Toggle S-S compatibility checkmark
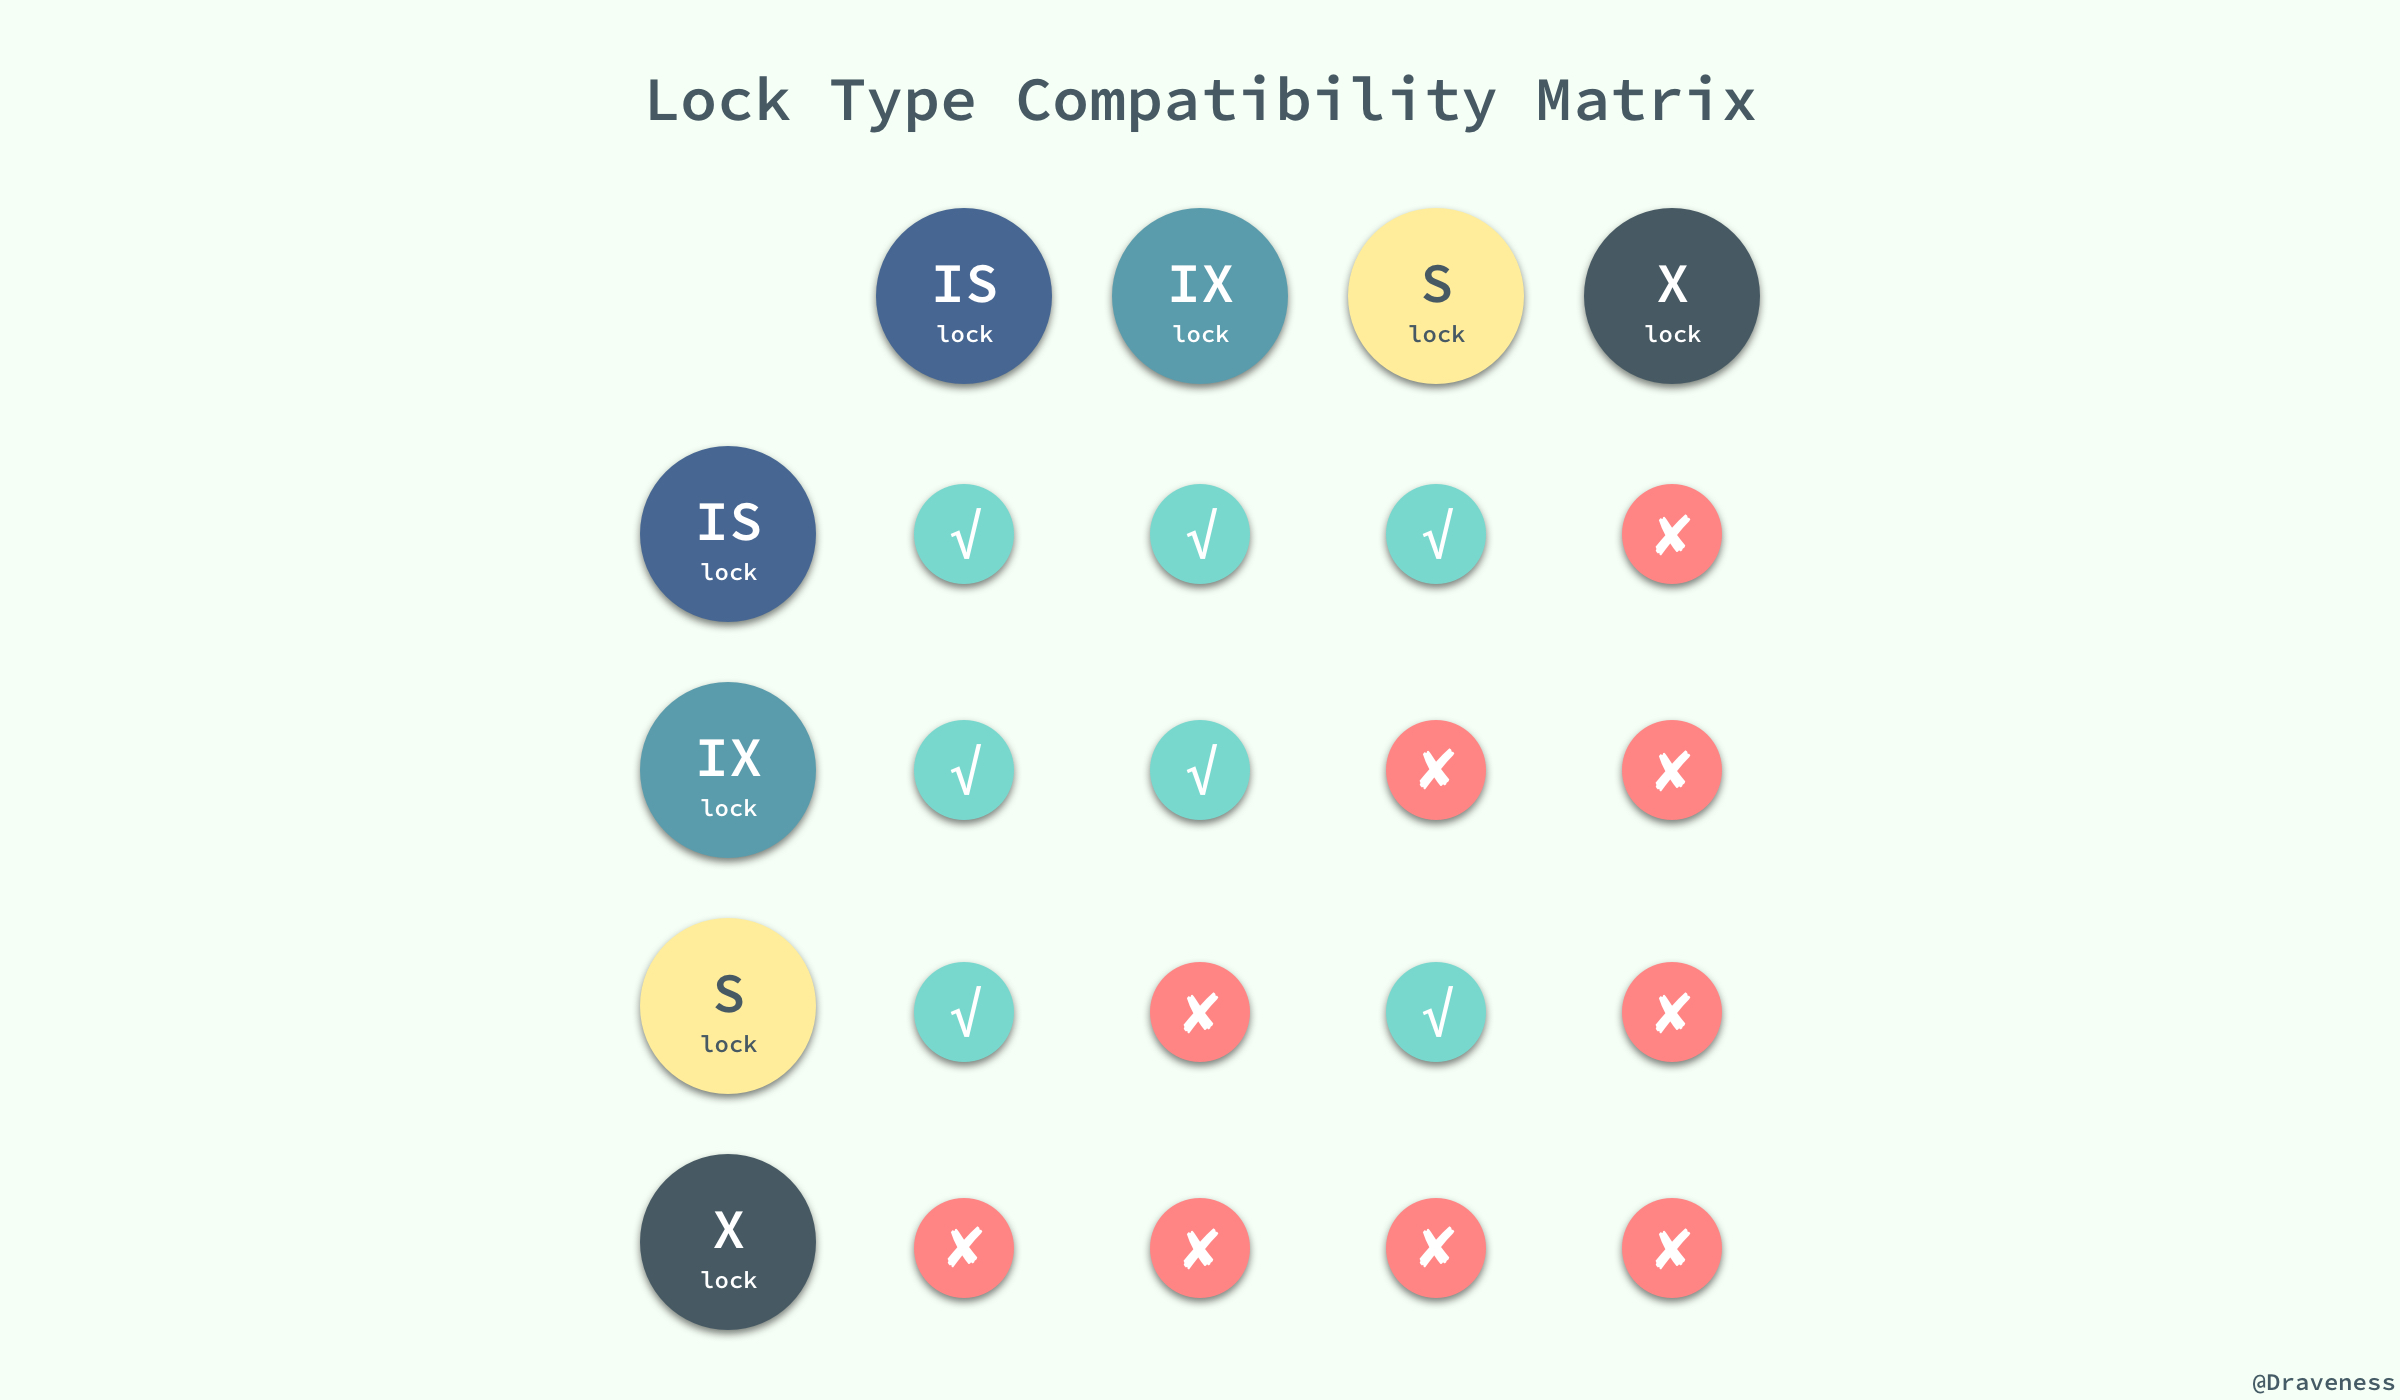2400x1400 pixels. point(1437,1013)
